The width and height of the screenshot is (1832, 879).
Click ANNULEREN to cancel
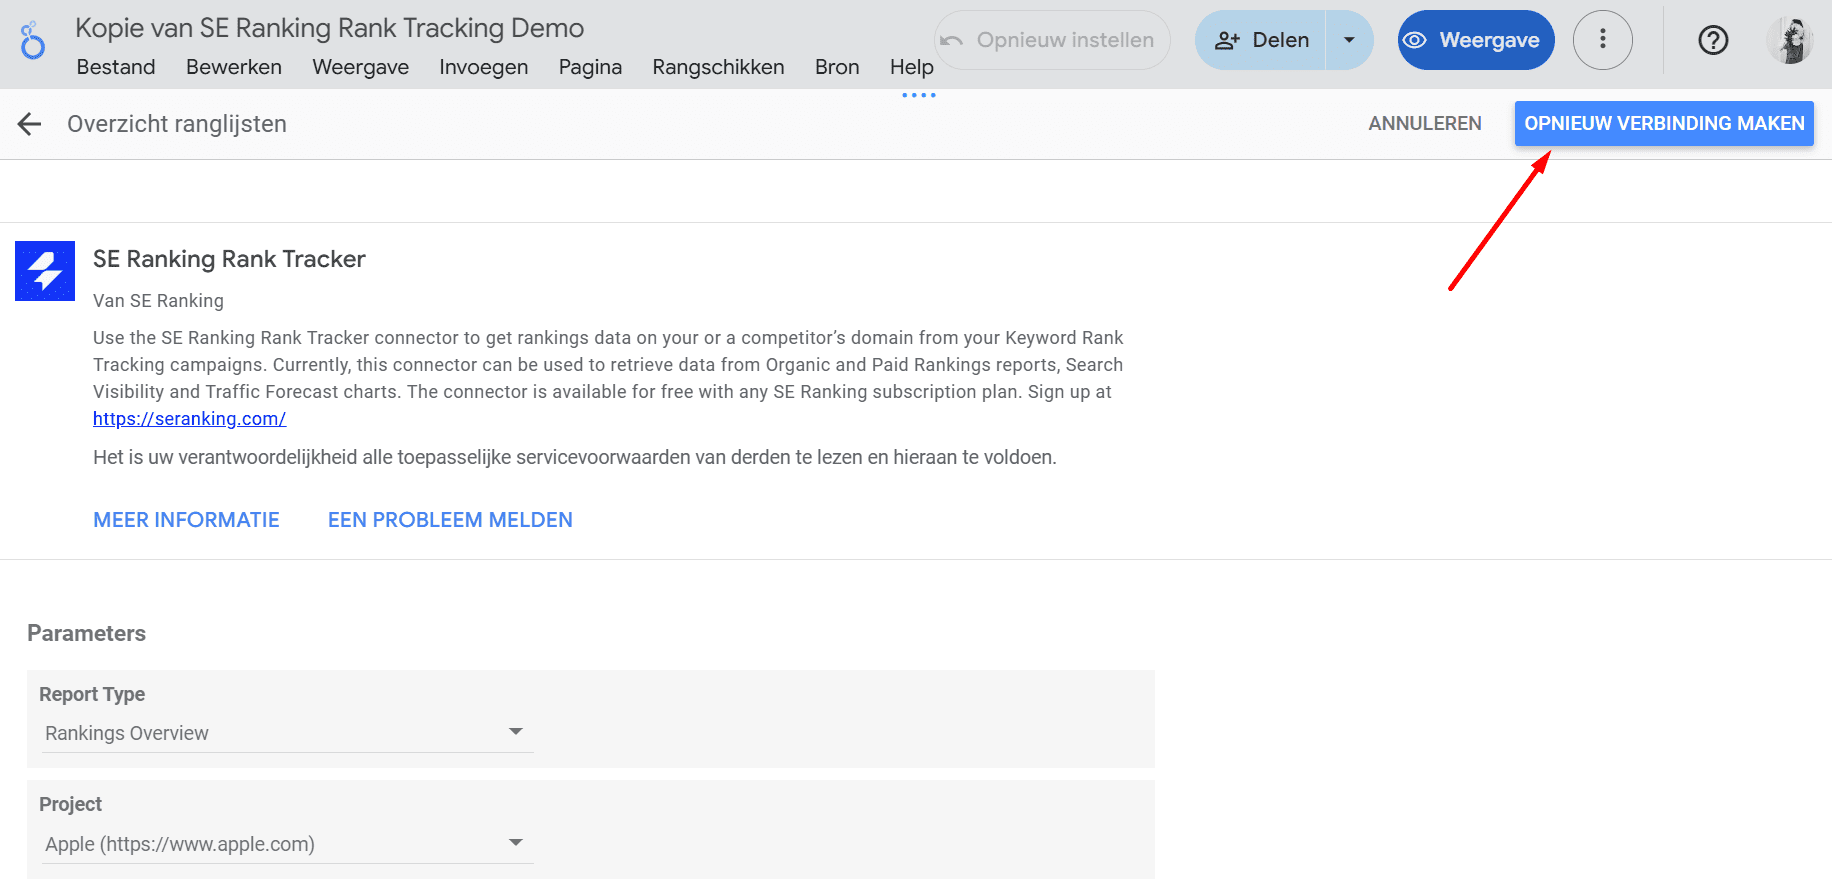pos(1425,123)
